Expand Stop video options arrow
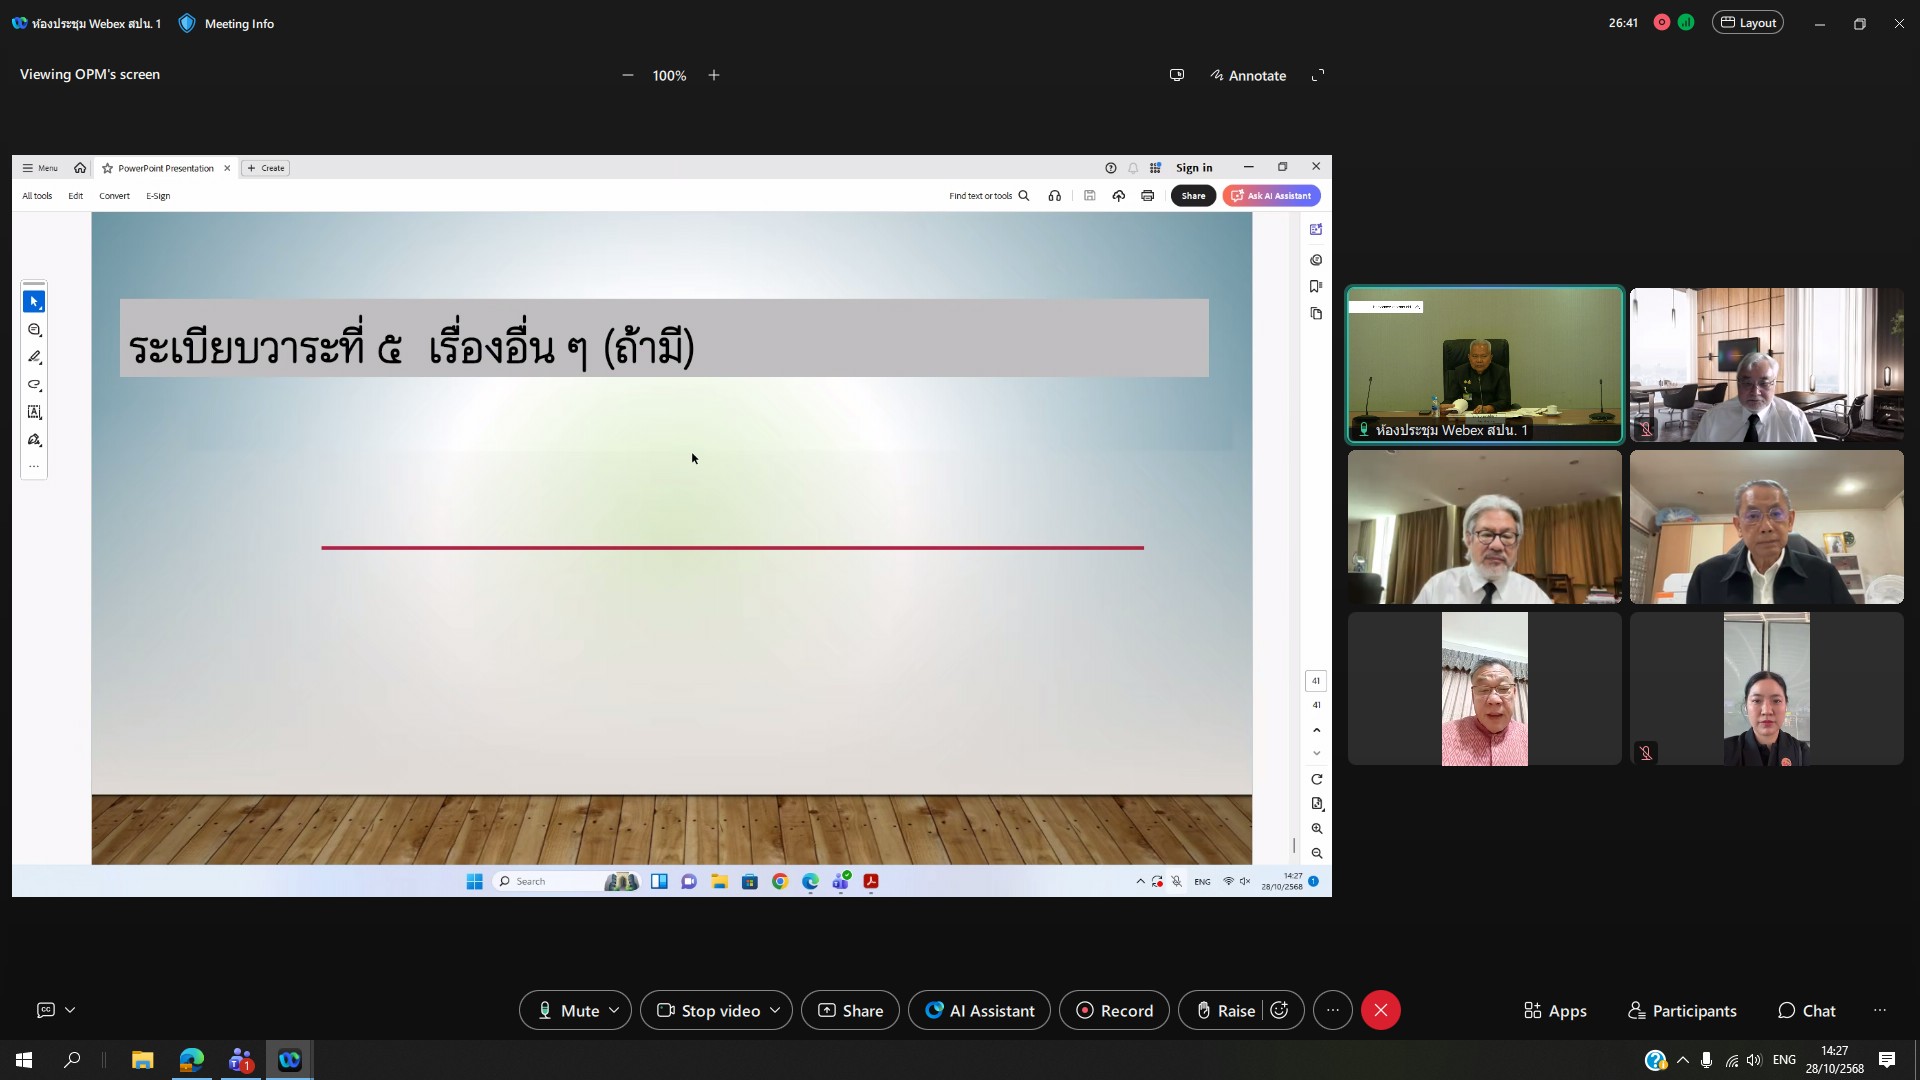Screen dimensions: 1920x1080 point(775,1010)
